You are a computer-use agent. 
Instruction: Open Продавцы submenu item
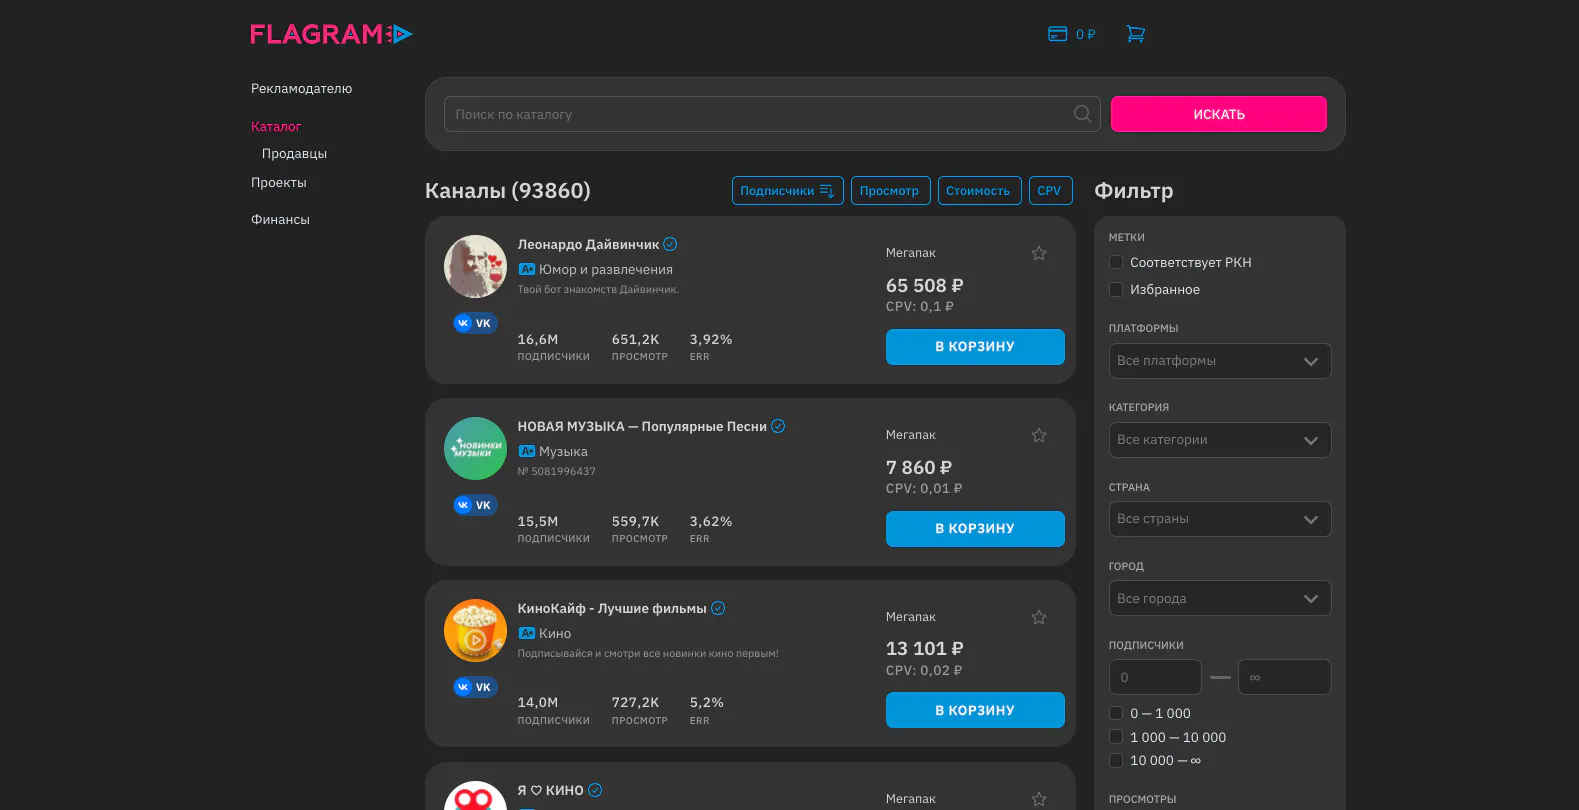click(x=294, y=153)
